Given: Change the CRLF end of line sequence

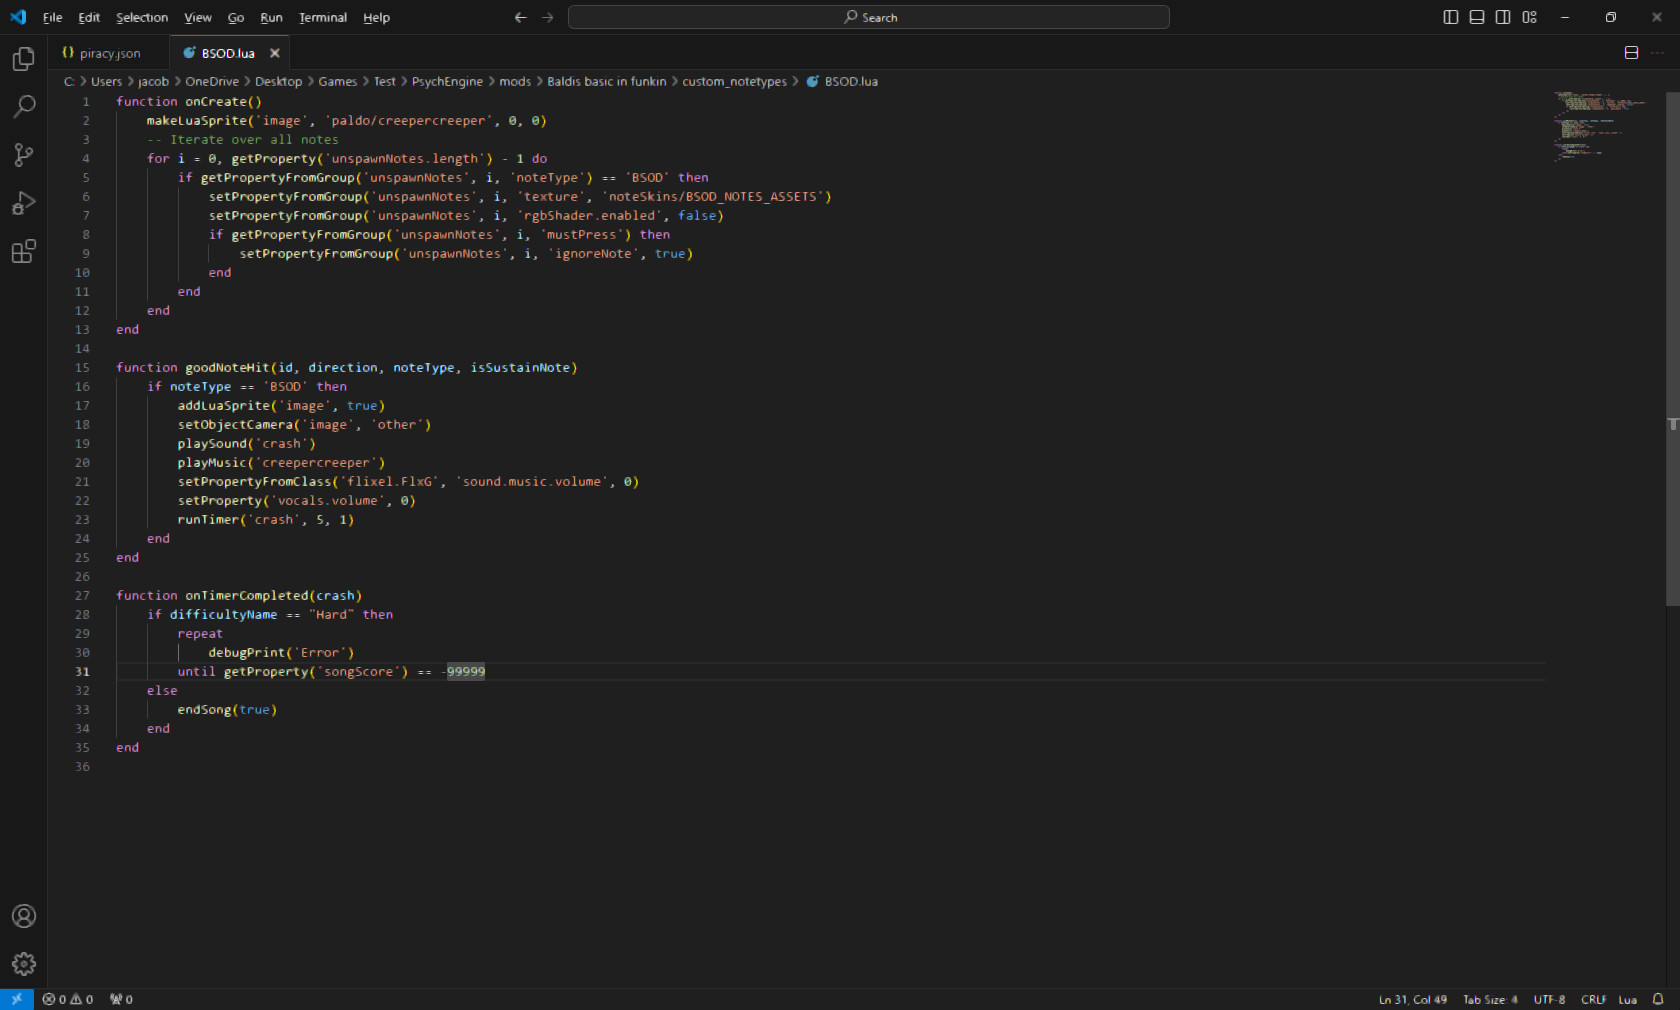Looking at the screenshot, I should click(1593, 999).
